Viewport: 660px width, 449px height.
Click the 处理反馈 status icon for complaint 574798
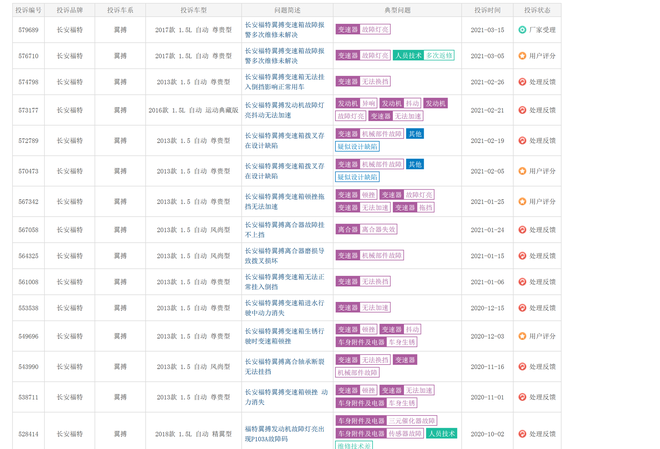click(522, 82)
